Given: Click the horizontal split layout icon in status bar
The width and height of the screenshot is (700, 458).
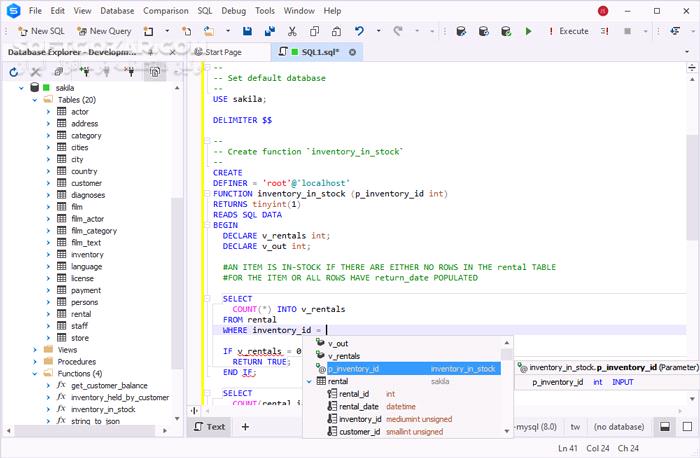Looking at the screenshot, I should pos(665,427).
